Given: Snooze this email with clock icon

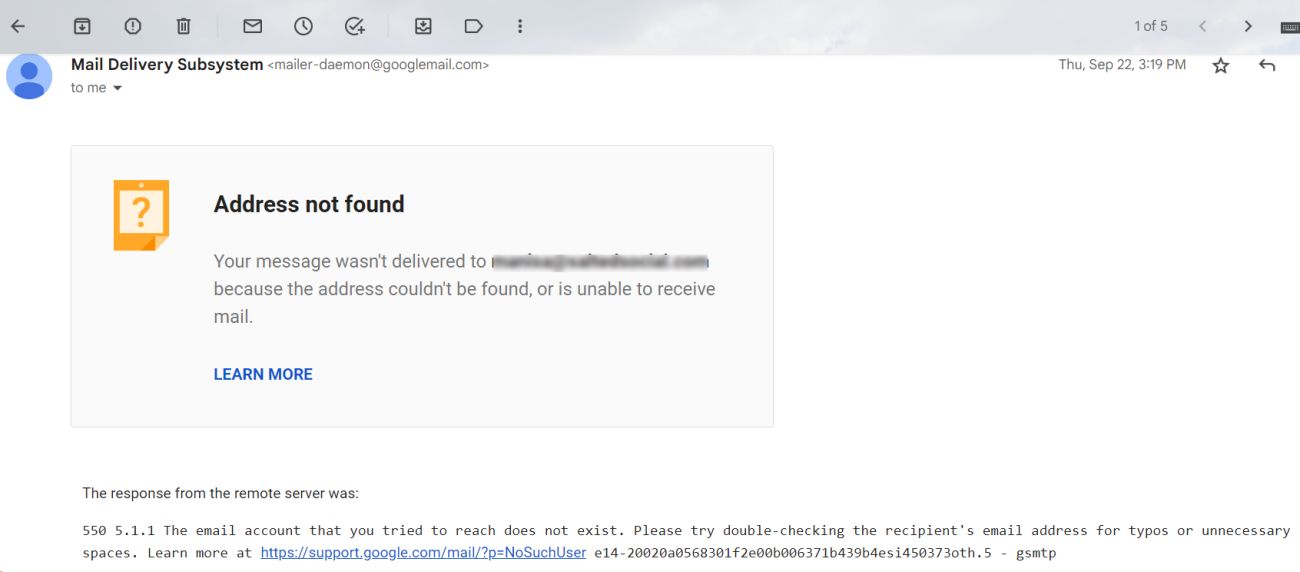Looking at the screenshot, I should click(303, 26).
